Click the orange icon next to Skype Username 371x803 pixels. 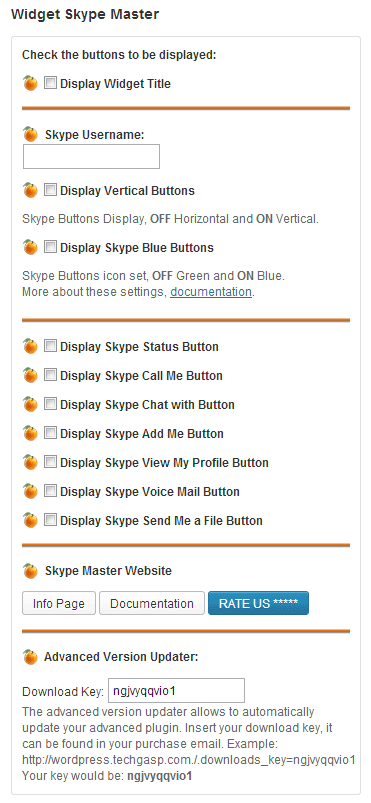click(31, 135)
